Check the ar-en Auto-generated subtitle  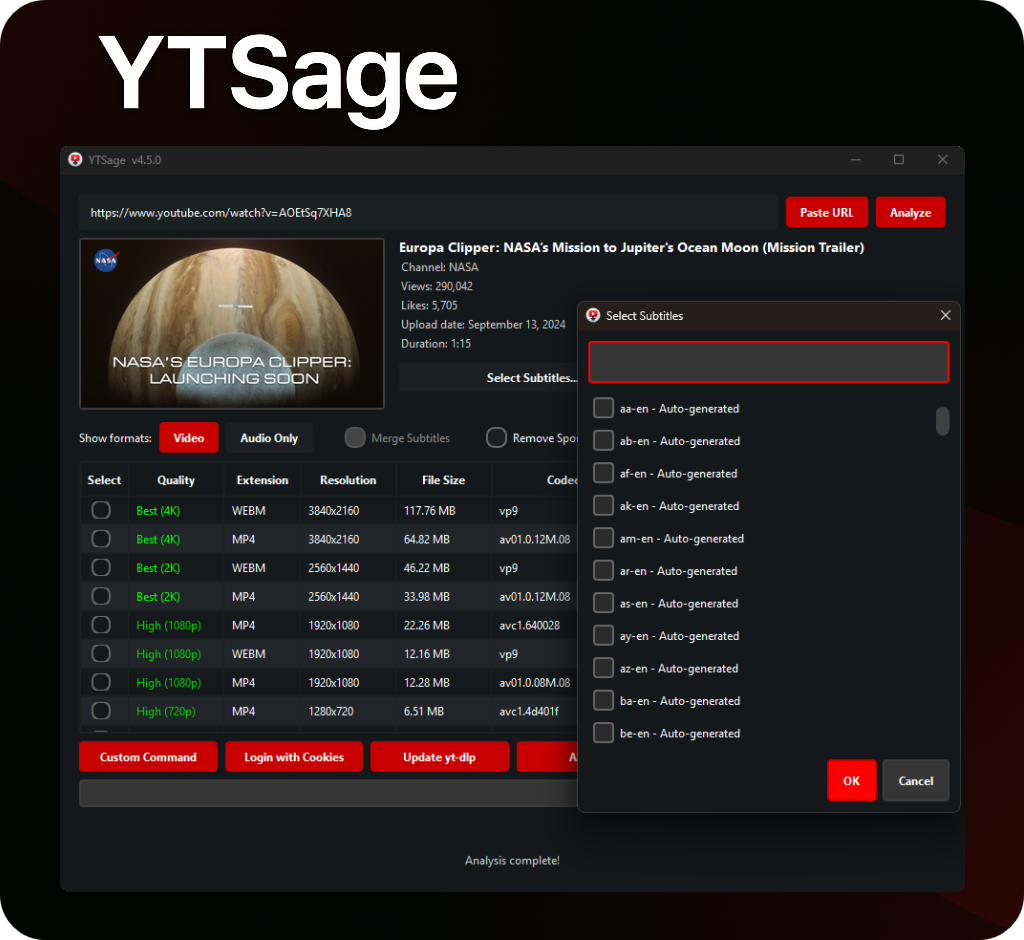pyautogui.click(x=603, y=571)
